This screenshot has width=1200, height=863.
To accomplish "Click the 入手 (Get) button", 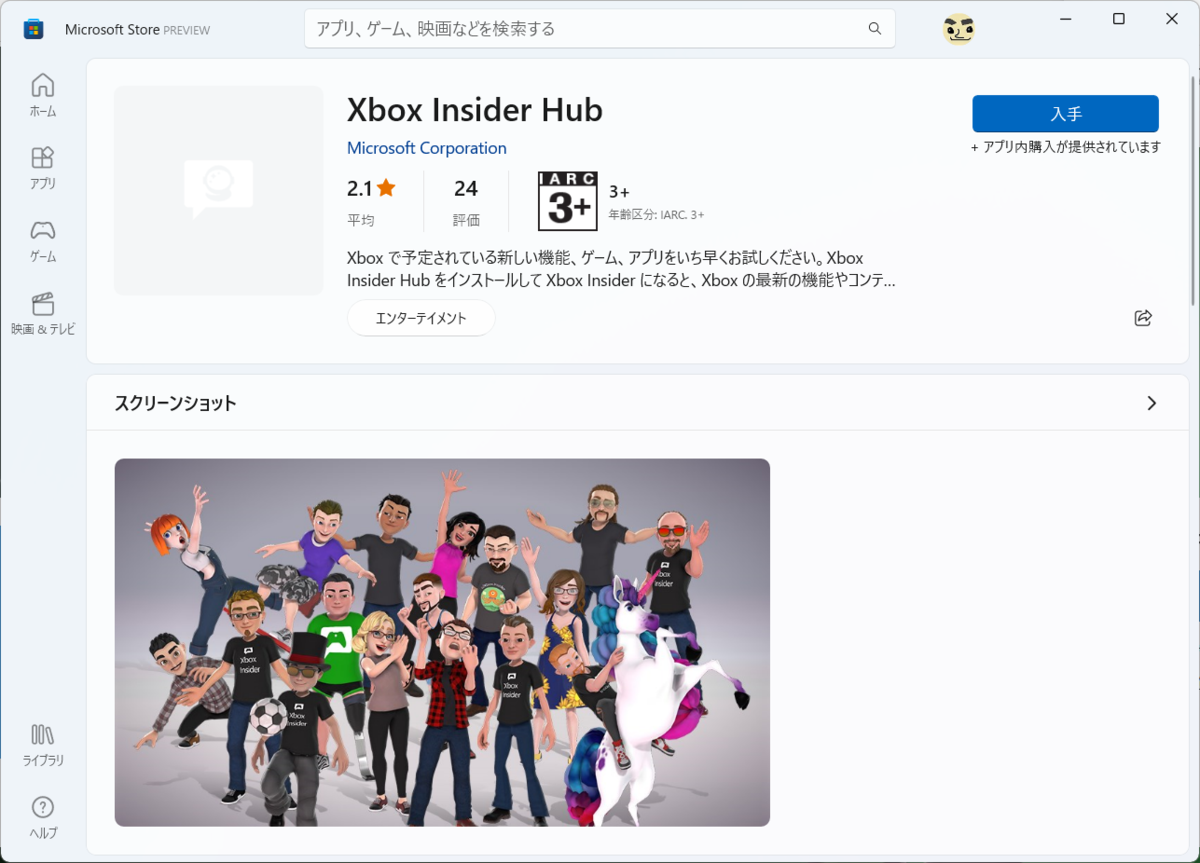I will pyautogui.click(x=1065, y=114).
